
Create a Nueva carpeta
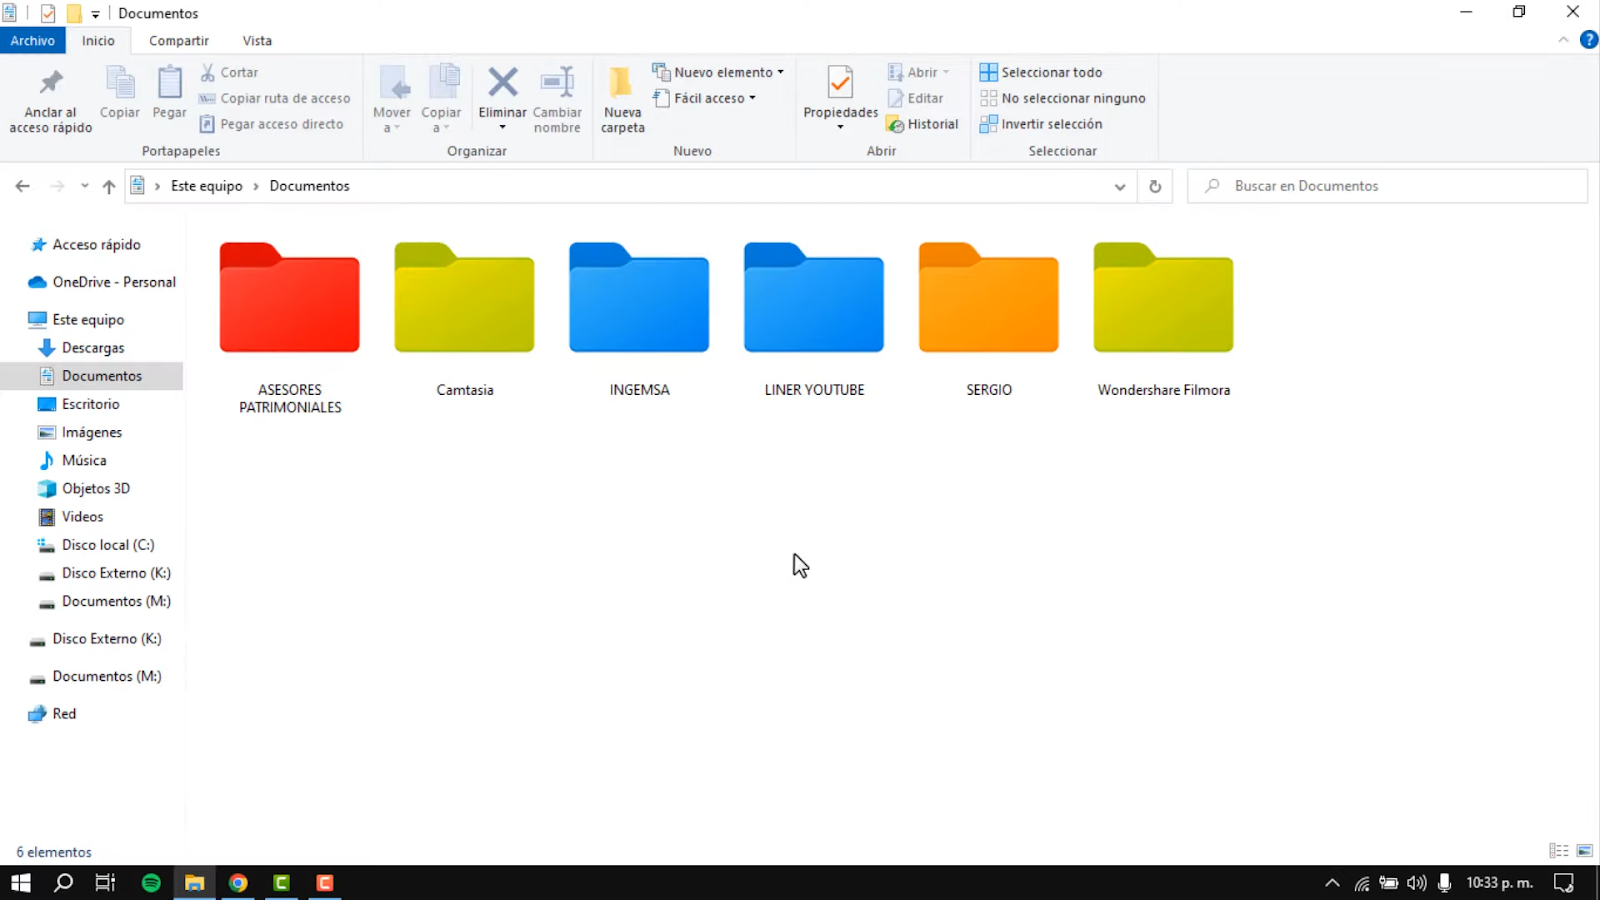pos(621,95)
